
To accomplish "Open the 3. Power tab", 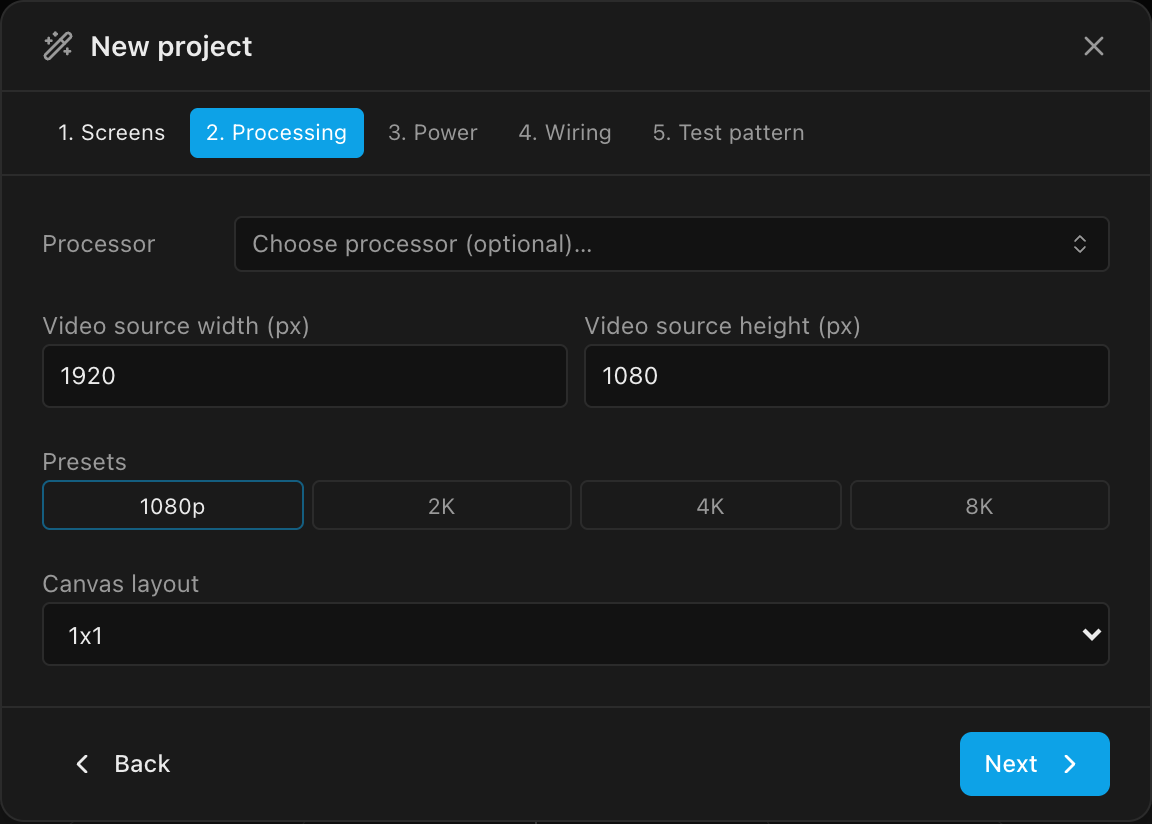I will click(x=433, y=133).
